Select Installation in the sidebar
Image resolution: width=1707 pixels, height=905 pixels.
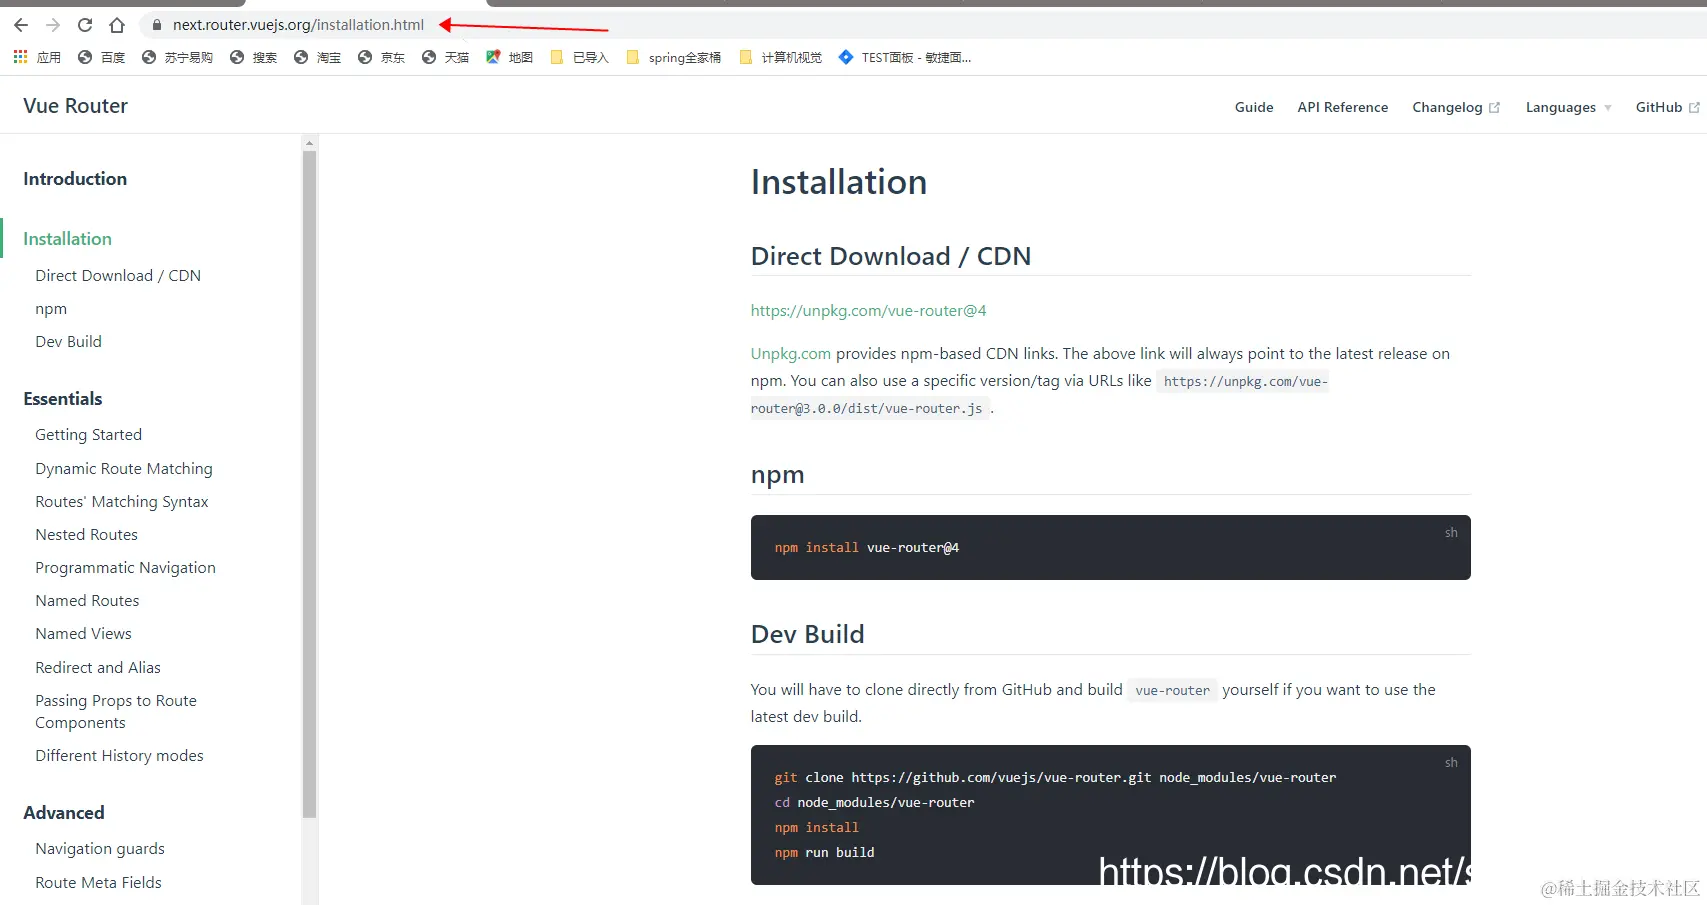tap(67, 239)
